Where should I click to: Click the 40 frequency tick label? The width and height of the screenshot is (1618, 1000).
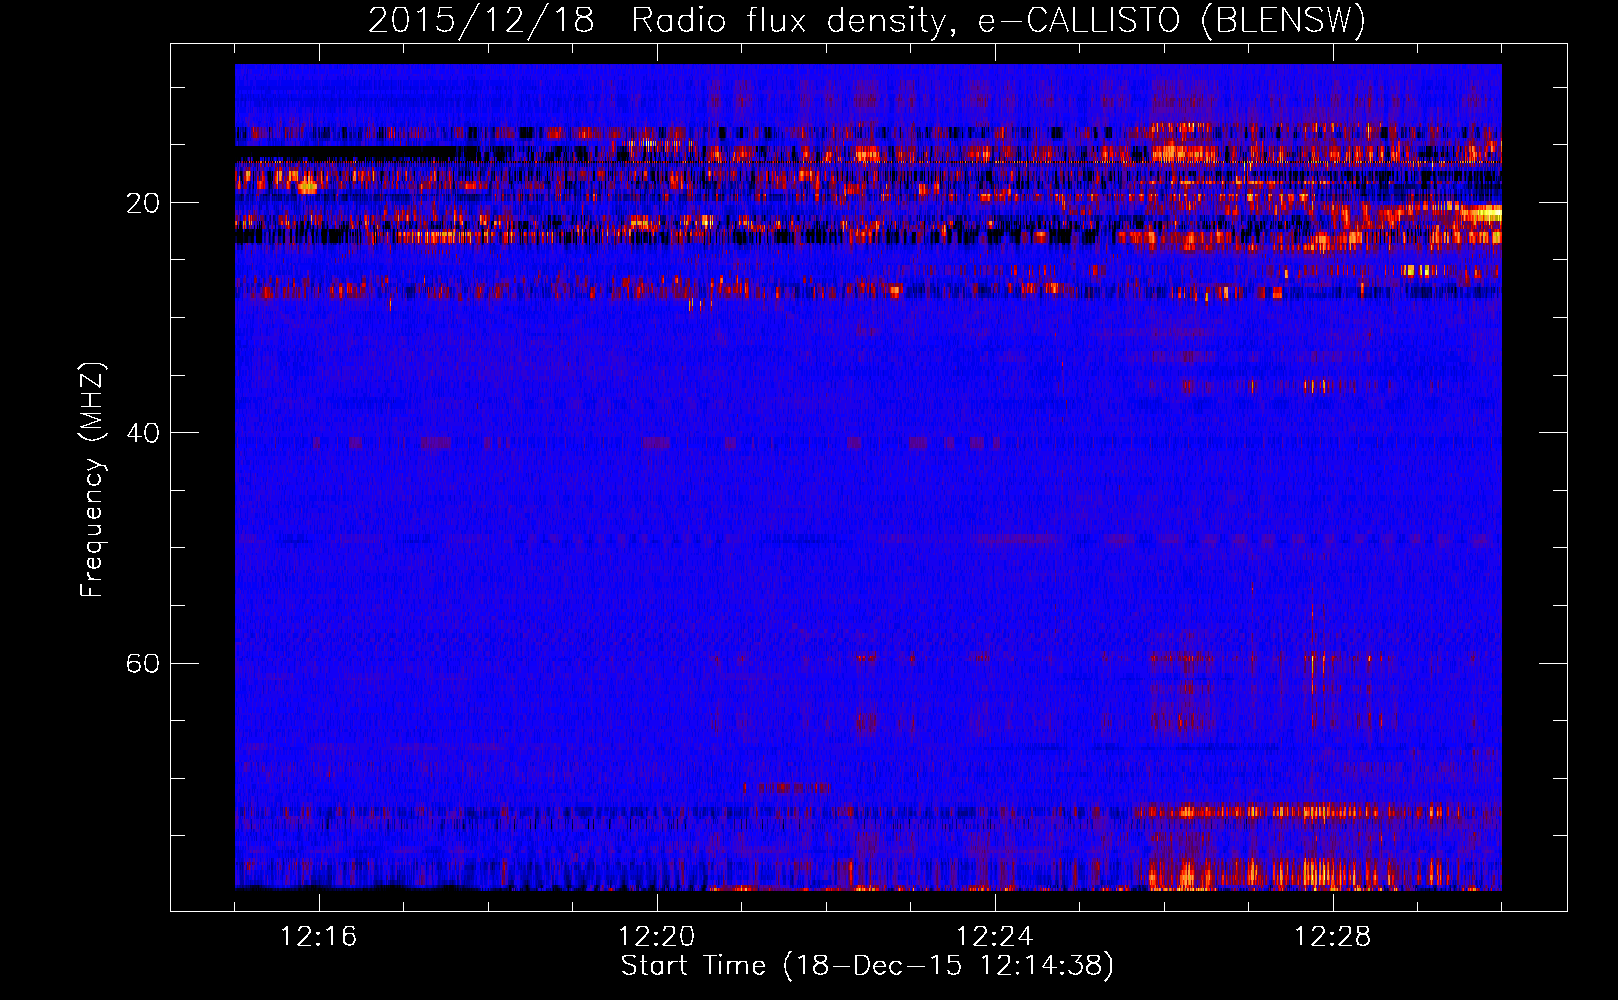tap(143, 433)
